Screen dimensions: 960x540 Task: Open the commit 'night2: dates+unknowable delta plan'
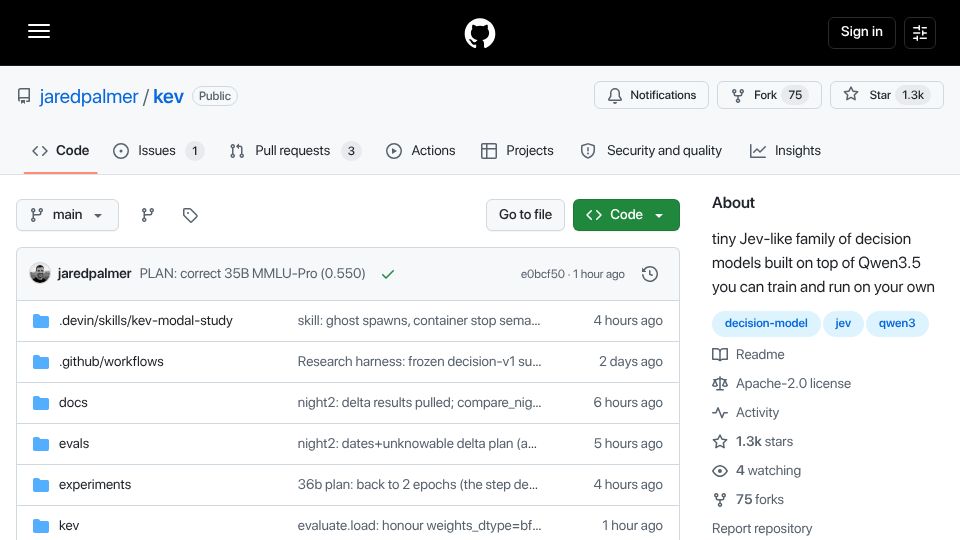pyautogui.click(x=417, y=444)
